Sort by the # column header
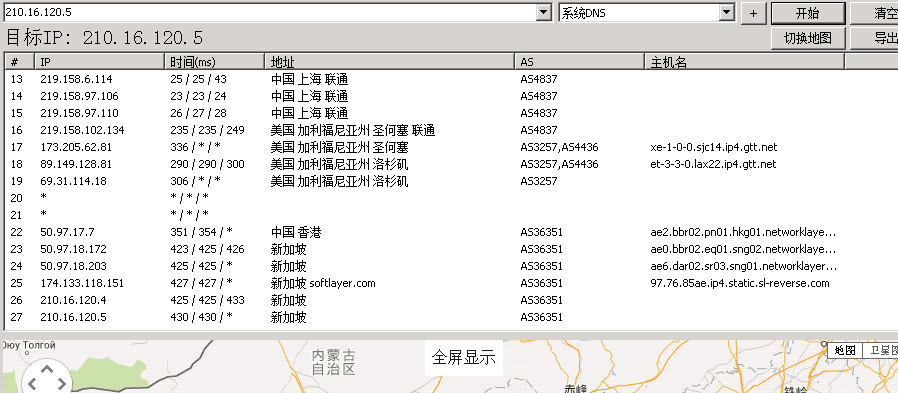The height and width of the screenshot is (393, 898). coord(20,62)
